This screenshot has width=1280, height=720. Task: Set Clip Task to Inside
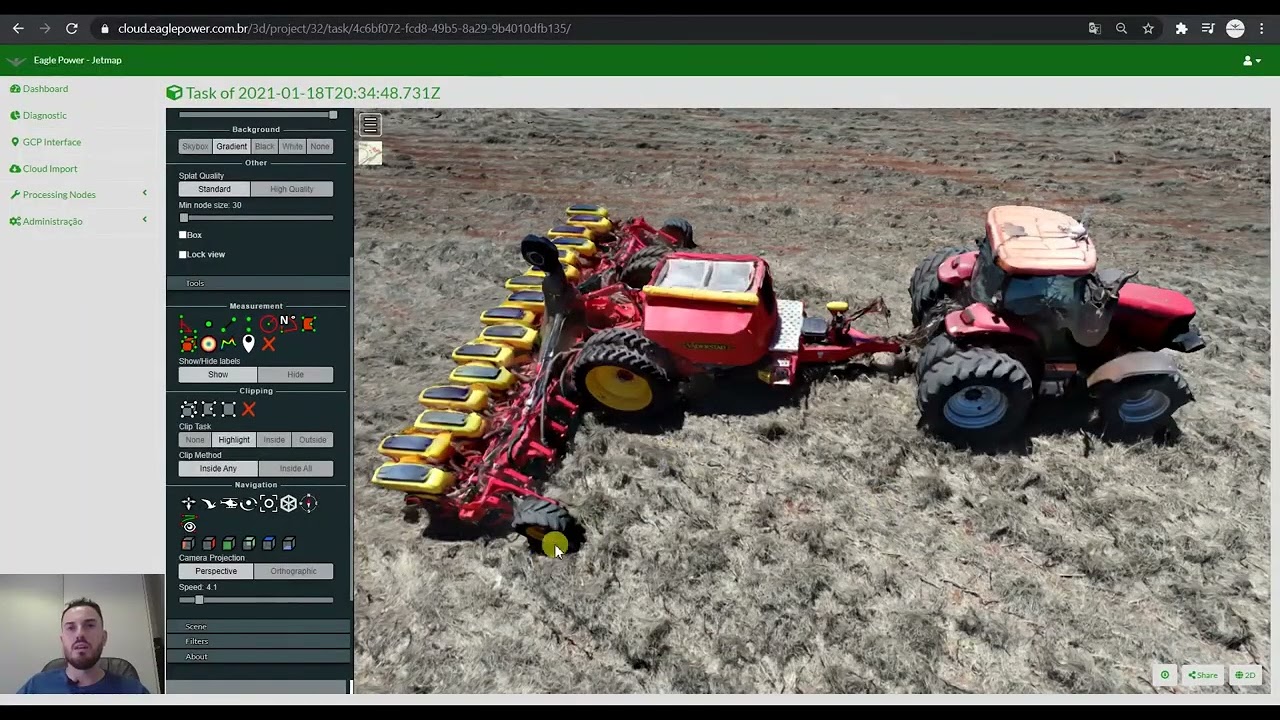coord(273,440)
